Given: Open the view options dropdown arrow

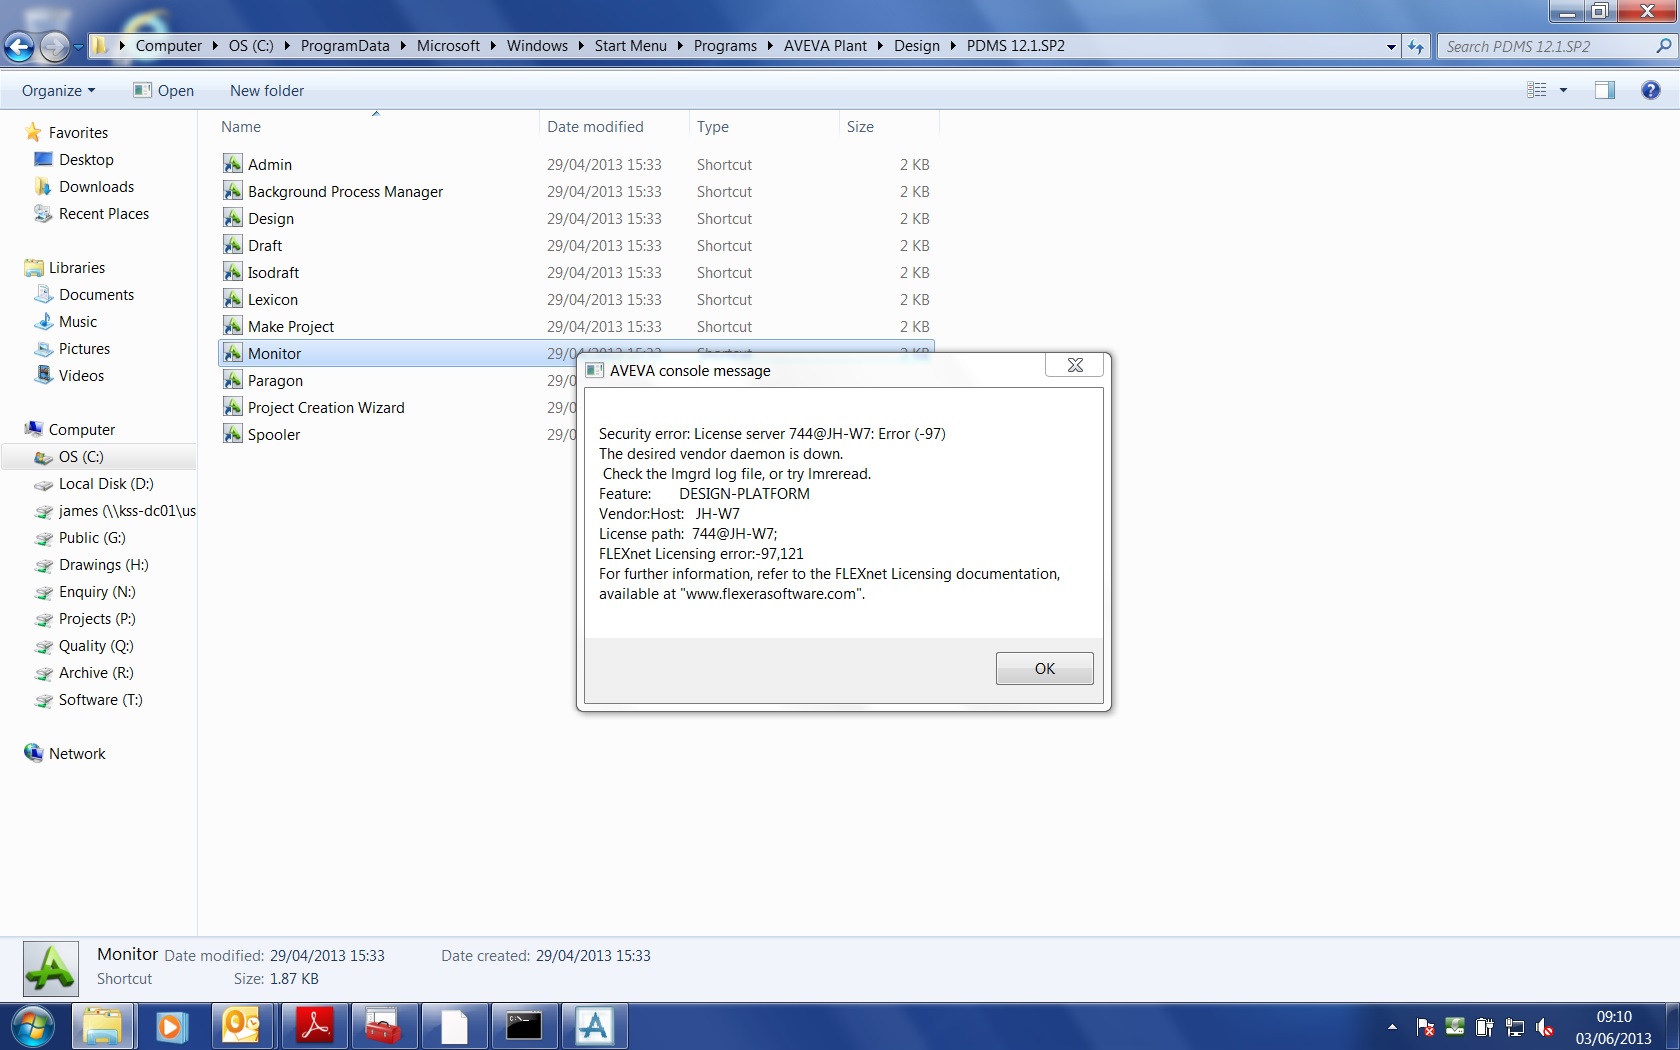Looking at the screenshot, I should coord(1563,90).
